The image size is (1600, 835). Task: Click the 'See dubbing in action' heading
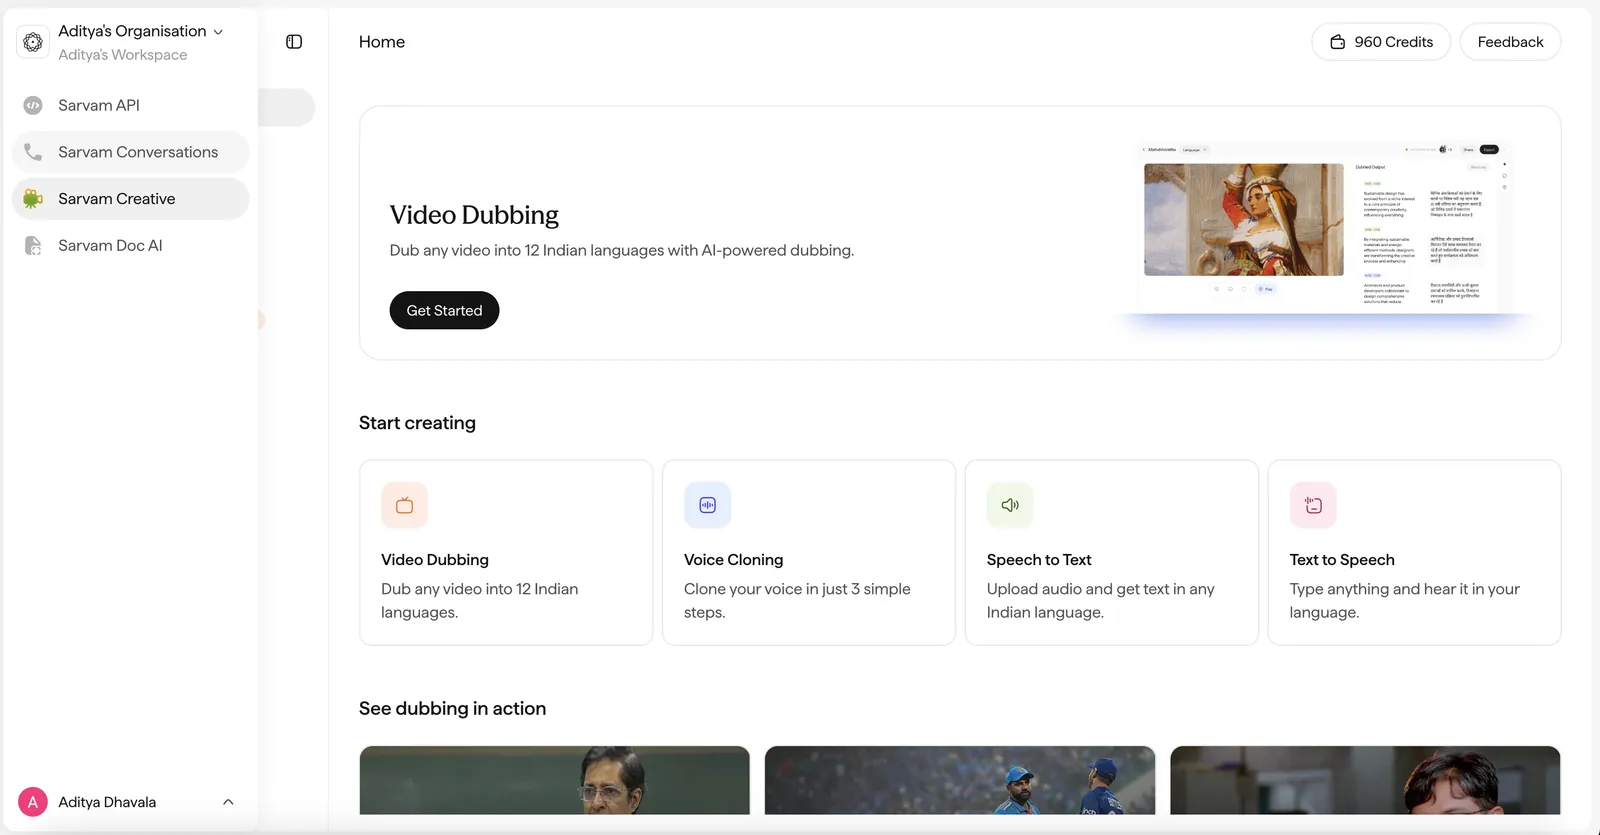[x=452, y=709]
